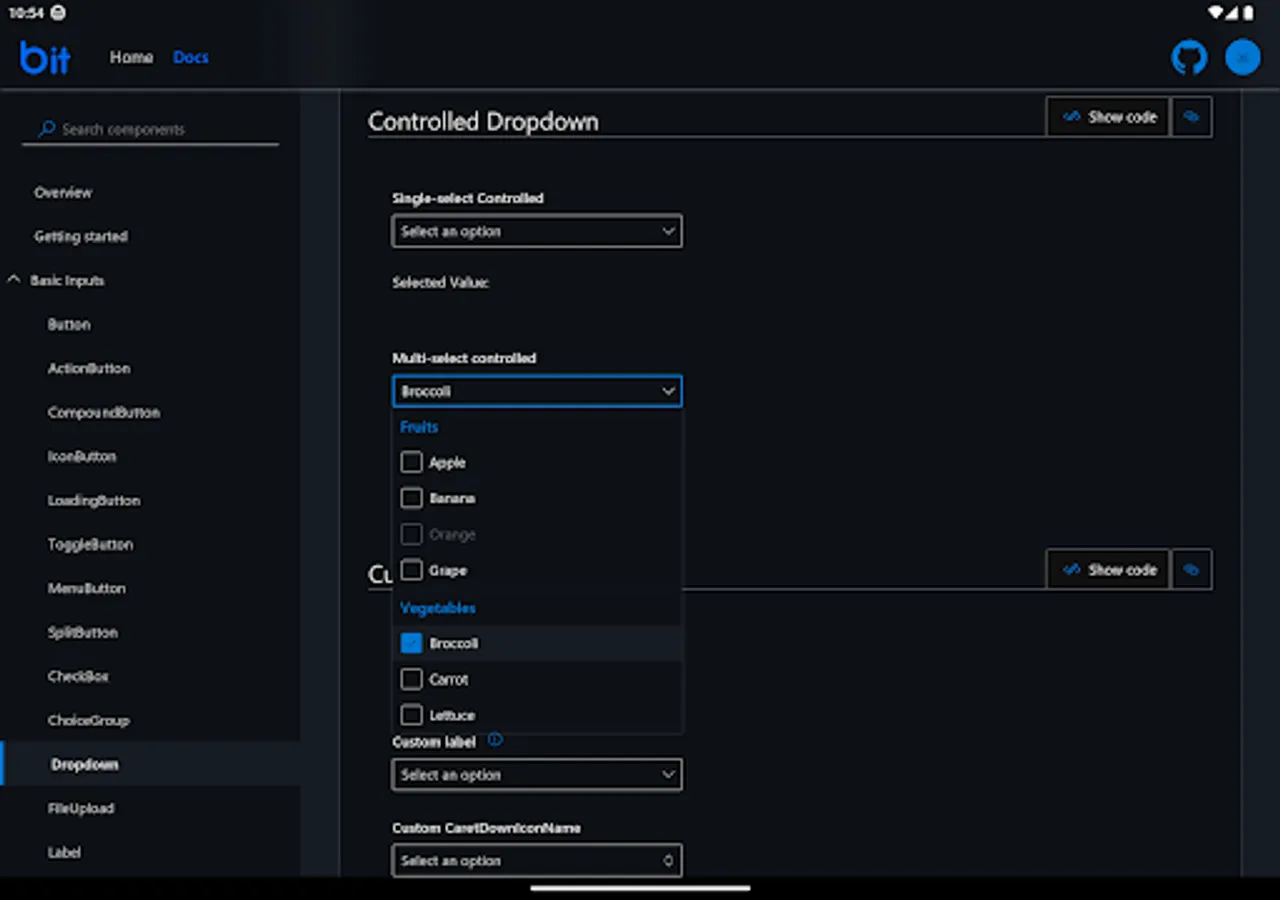
Task: Open the Single-select Controlled dropdown
Action: coord(537,231)
